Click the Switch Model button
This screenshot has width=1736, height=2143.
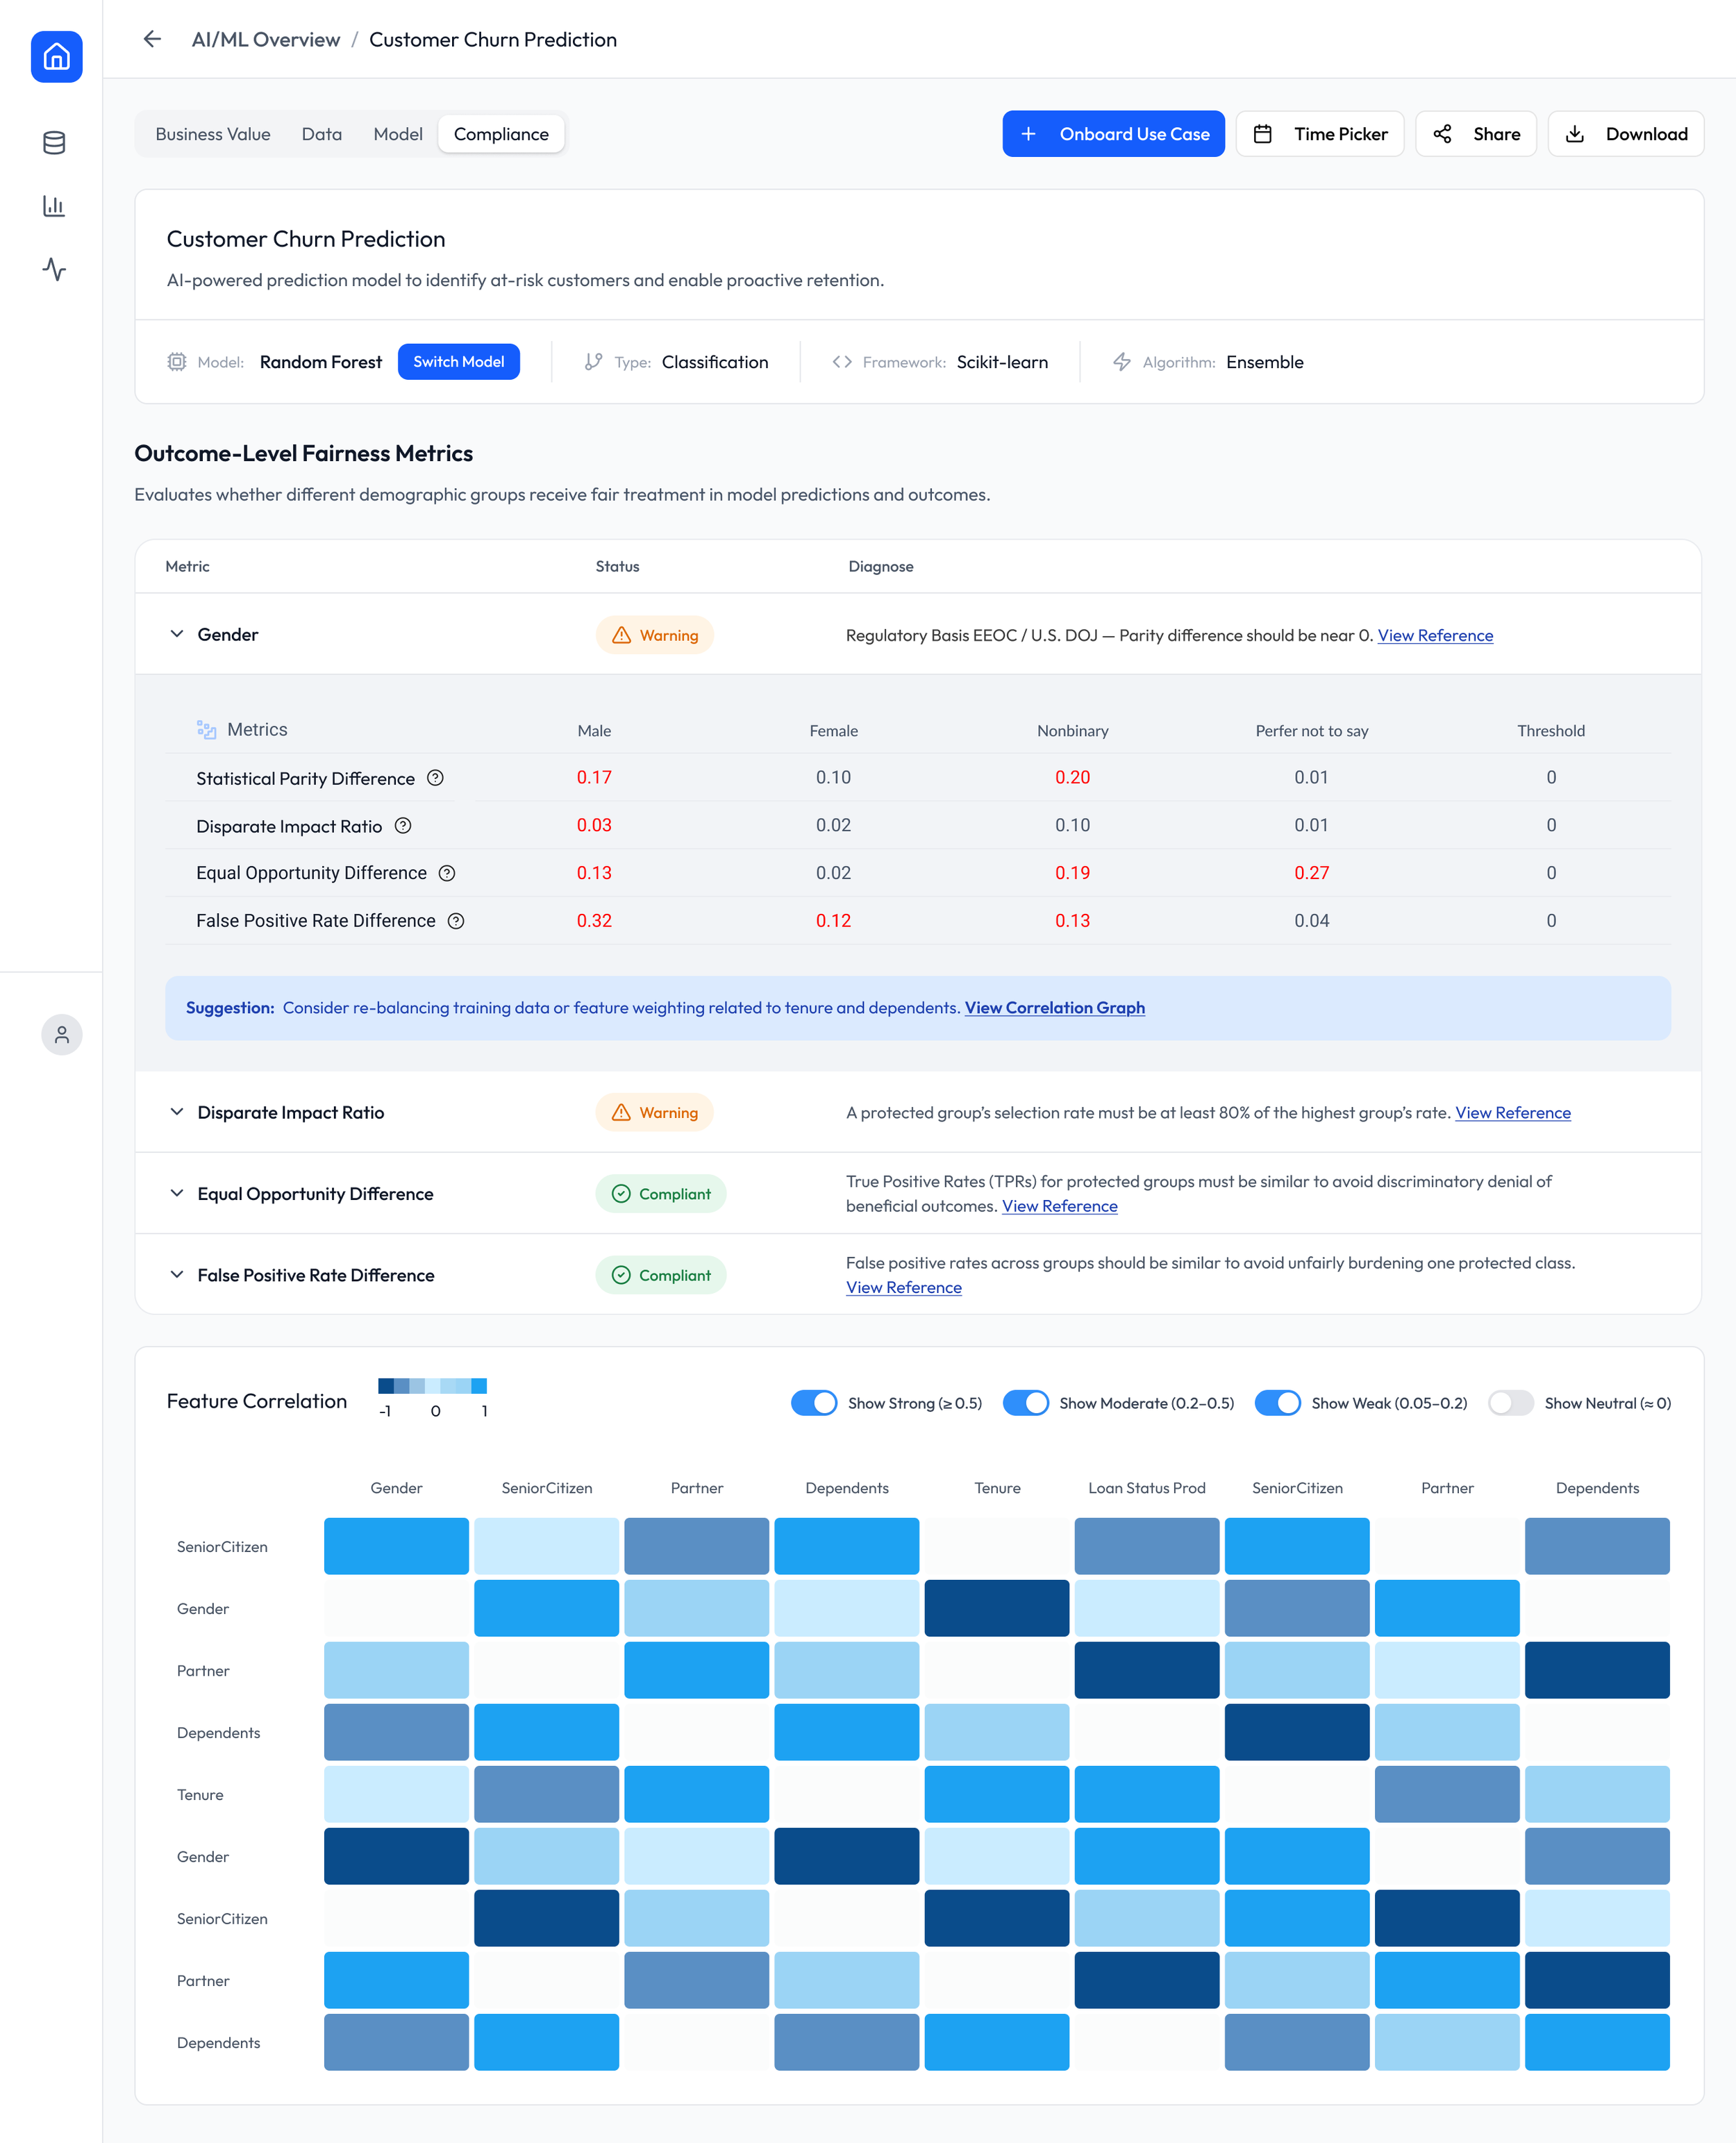pyautogui.click(x=458, y=362)
